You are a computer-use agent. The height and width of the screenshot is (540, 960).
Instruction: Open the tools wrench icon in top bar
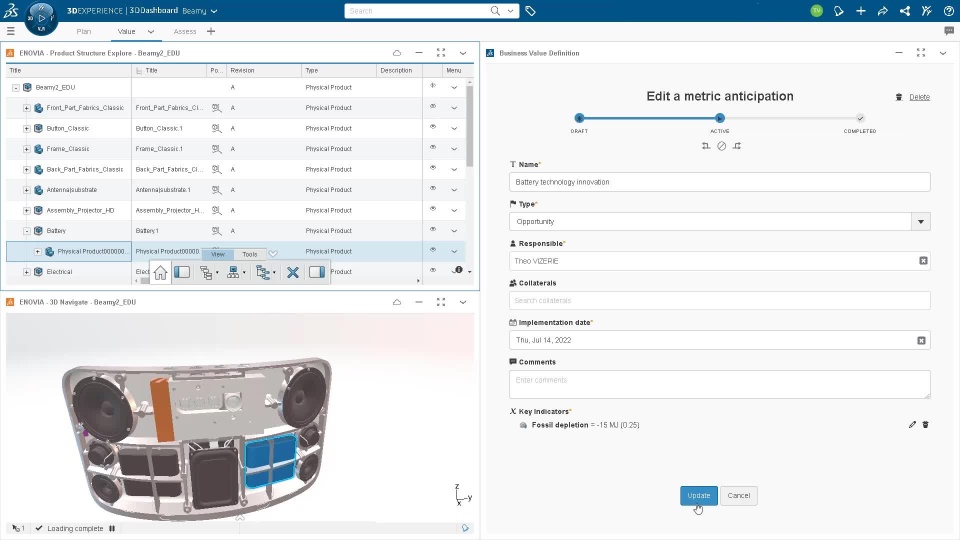(926, 11)
